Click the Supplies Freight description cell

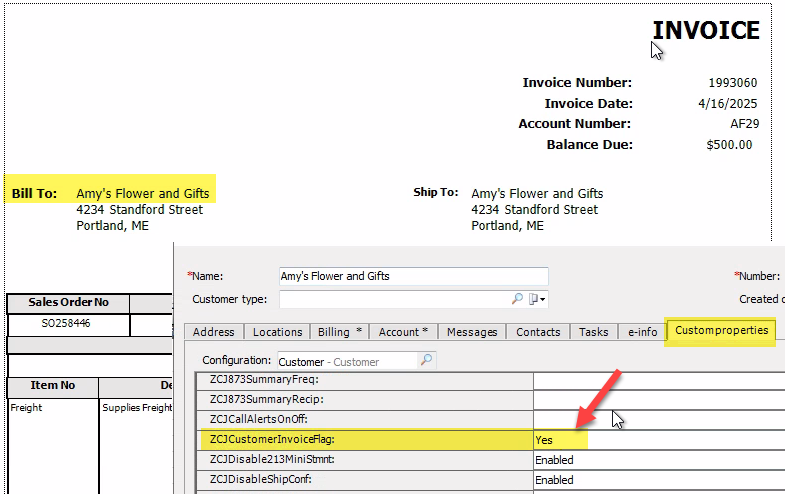point(137,408)
